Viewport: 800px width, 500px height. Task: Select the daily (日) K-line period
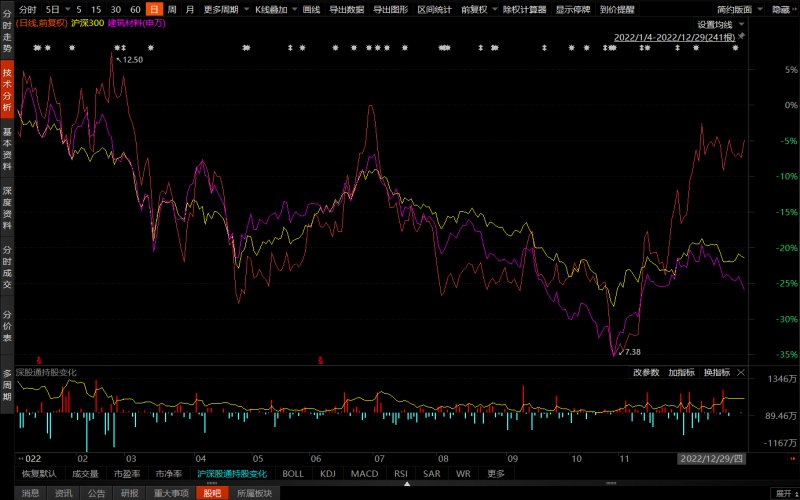point(153,9)
